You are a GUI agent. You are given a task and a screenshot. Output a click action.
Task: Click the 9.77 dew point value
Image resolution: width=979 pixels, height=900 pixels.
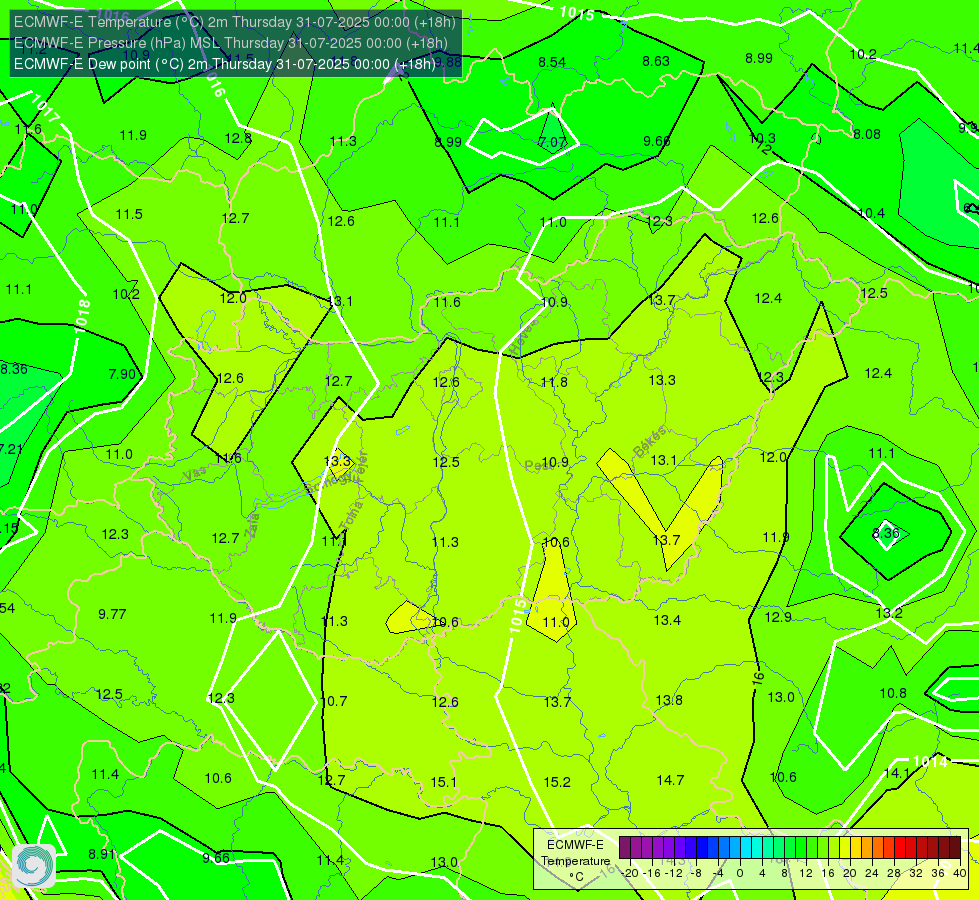tap(112, 613)
